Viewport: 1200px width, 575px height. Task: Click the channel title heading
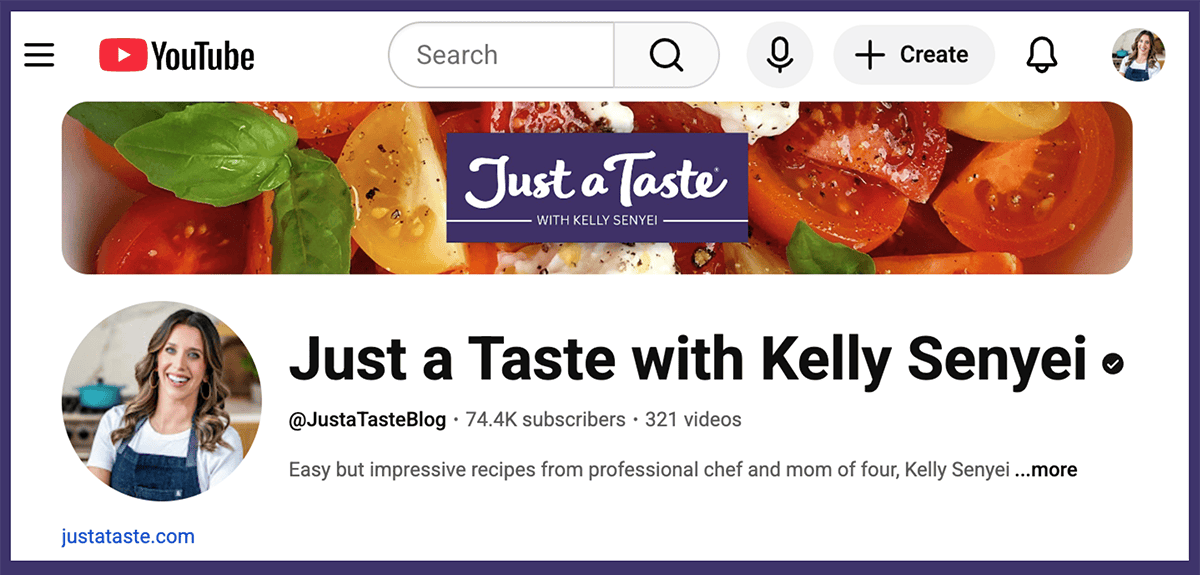(687, 359)
